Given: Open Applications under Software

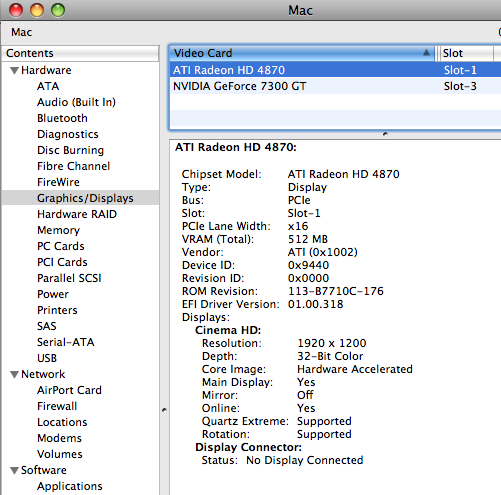Looking at the screenshot, I should [70, 486].
